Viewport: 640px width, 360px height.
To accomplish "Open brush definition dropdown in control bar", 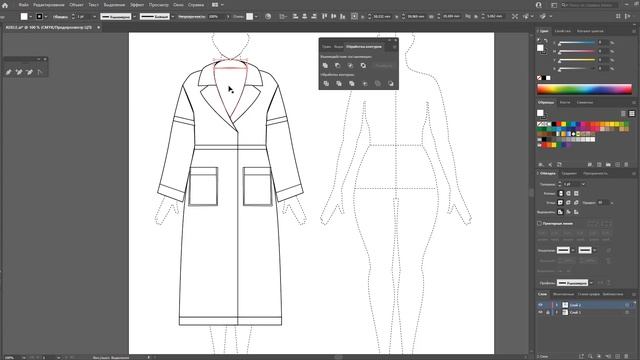I will (x=173, y=16).
